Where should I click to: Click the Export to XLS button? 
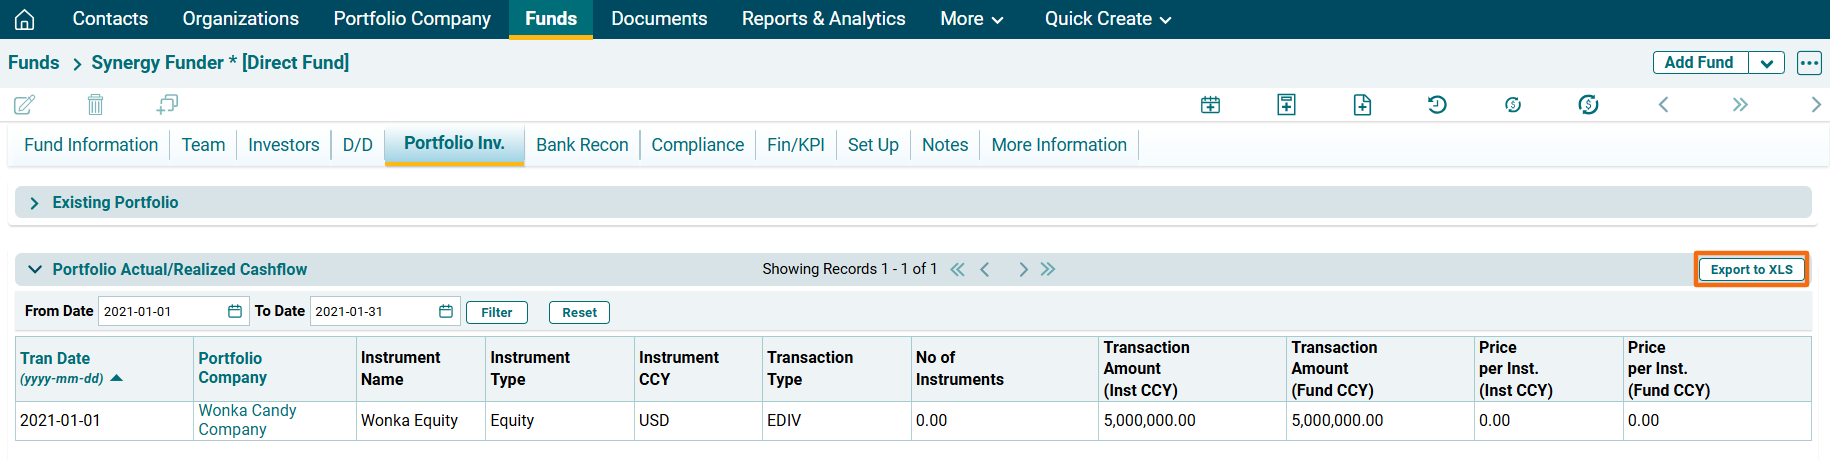[x=1751, y=269]
